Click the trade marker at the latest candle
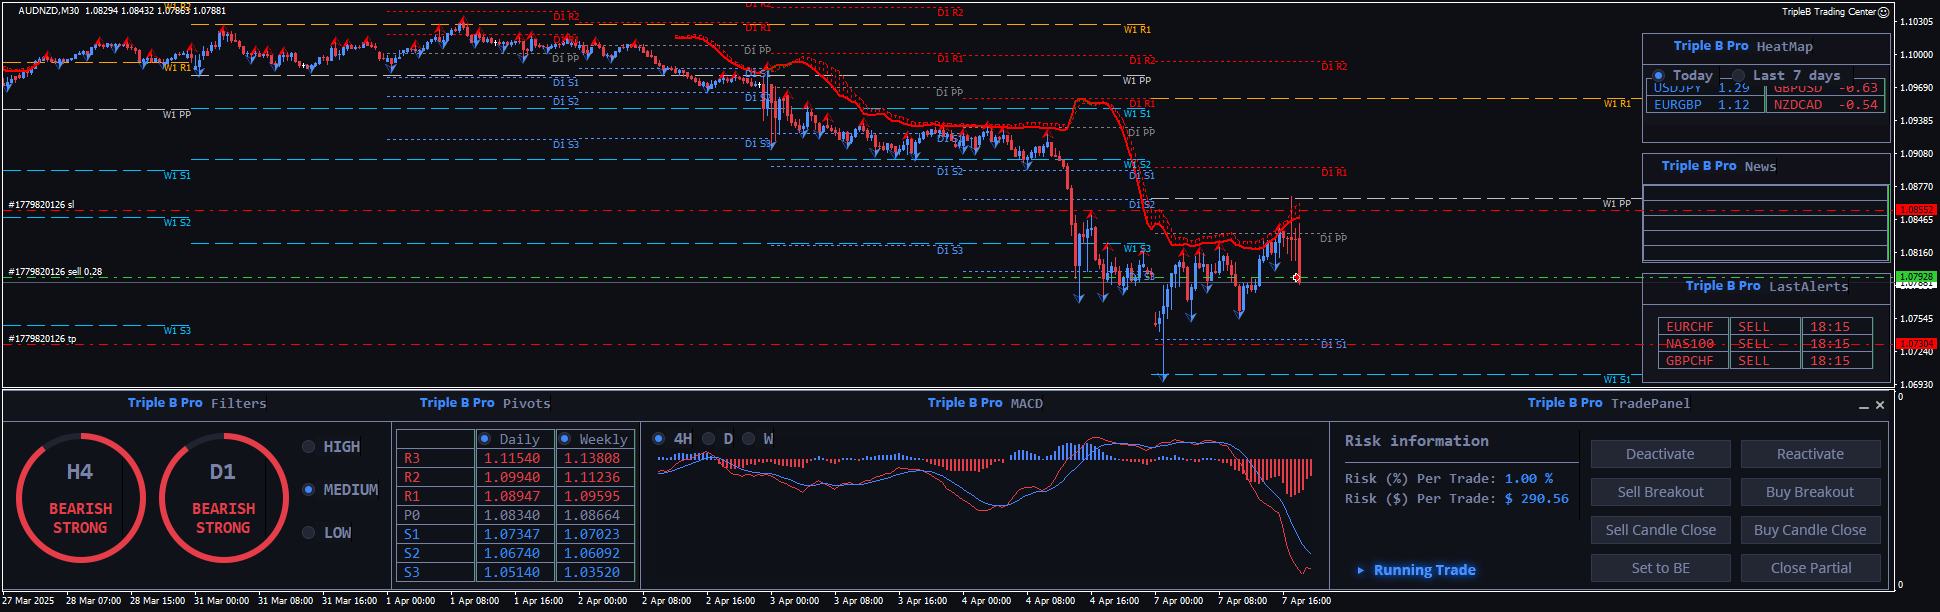Screen dimensions: 1940x612 pyautogui.click(x=1297, y=277)
